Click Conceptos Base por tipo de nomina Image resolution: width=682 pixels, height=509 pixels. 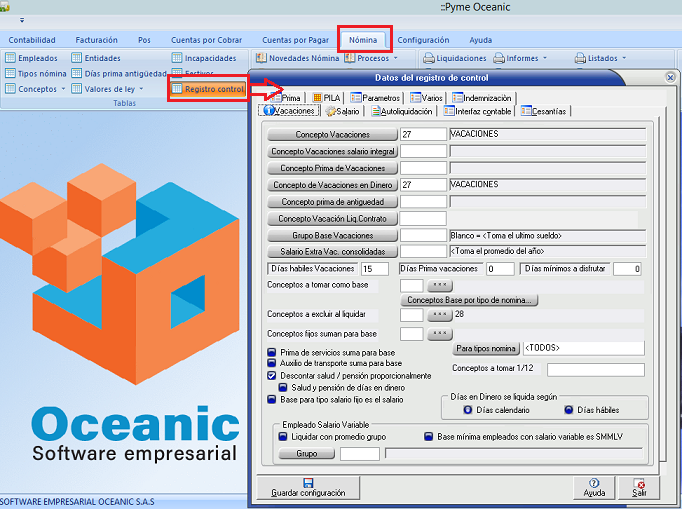click(x=469, y=300)
